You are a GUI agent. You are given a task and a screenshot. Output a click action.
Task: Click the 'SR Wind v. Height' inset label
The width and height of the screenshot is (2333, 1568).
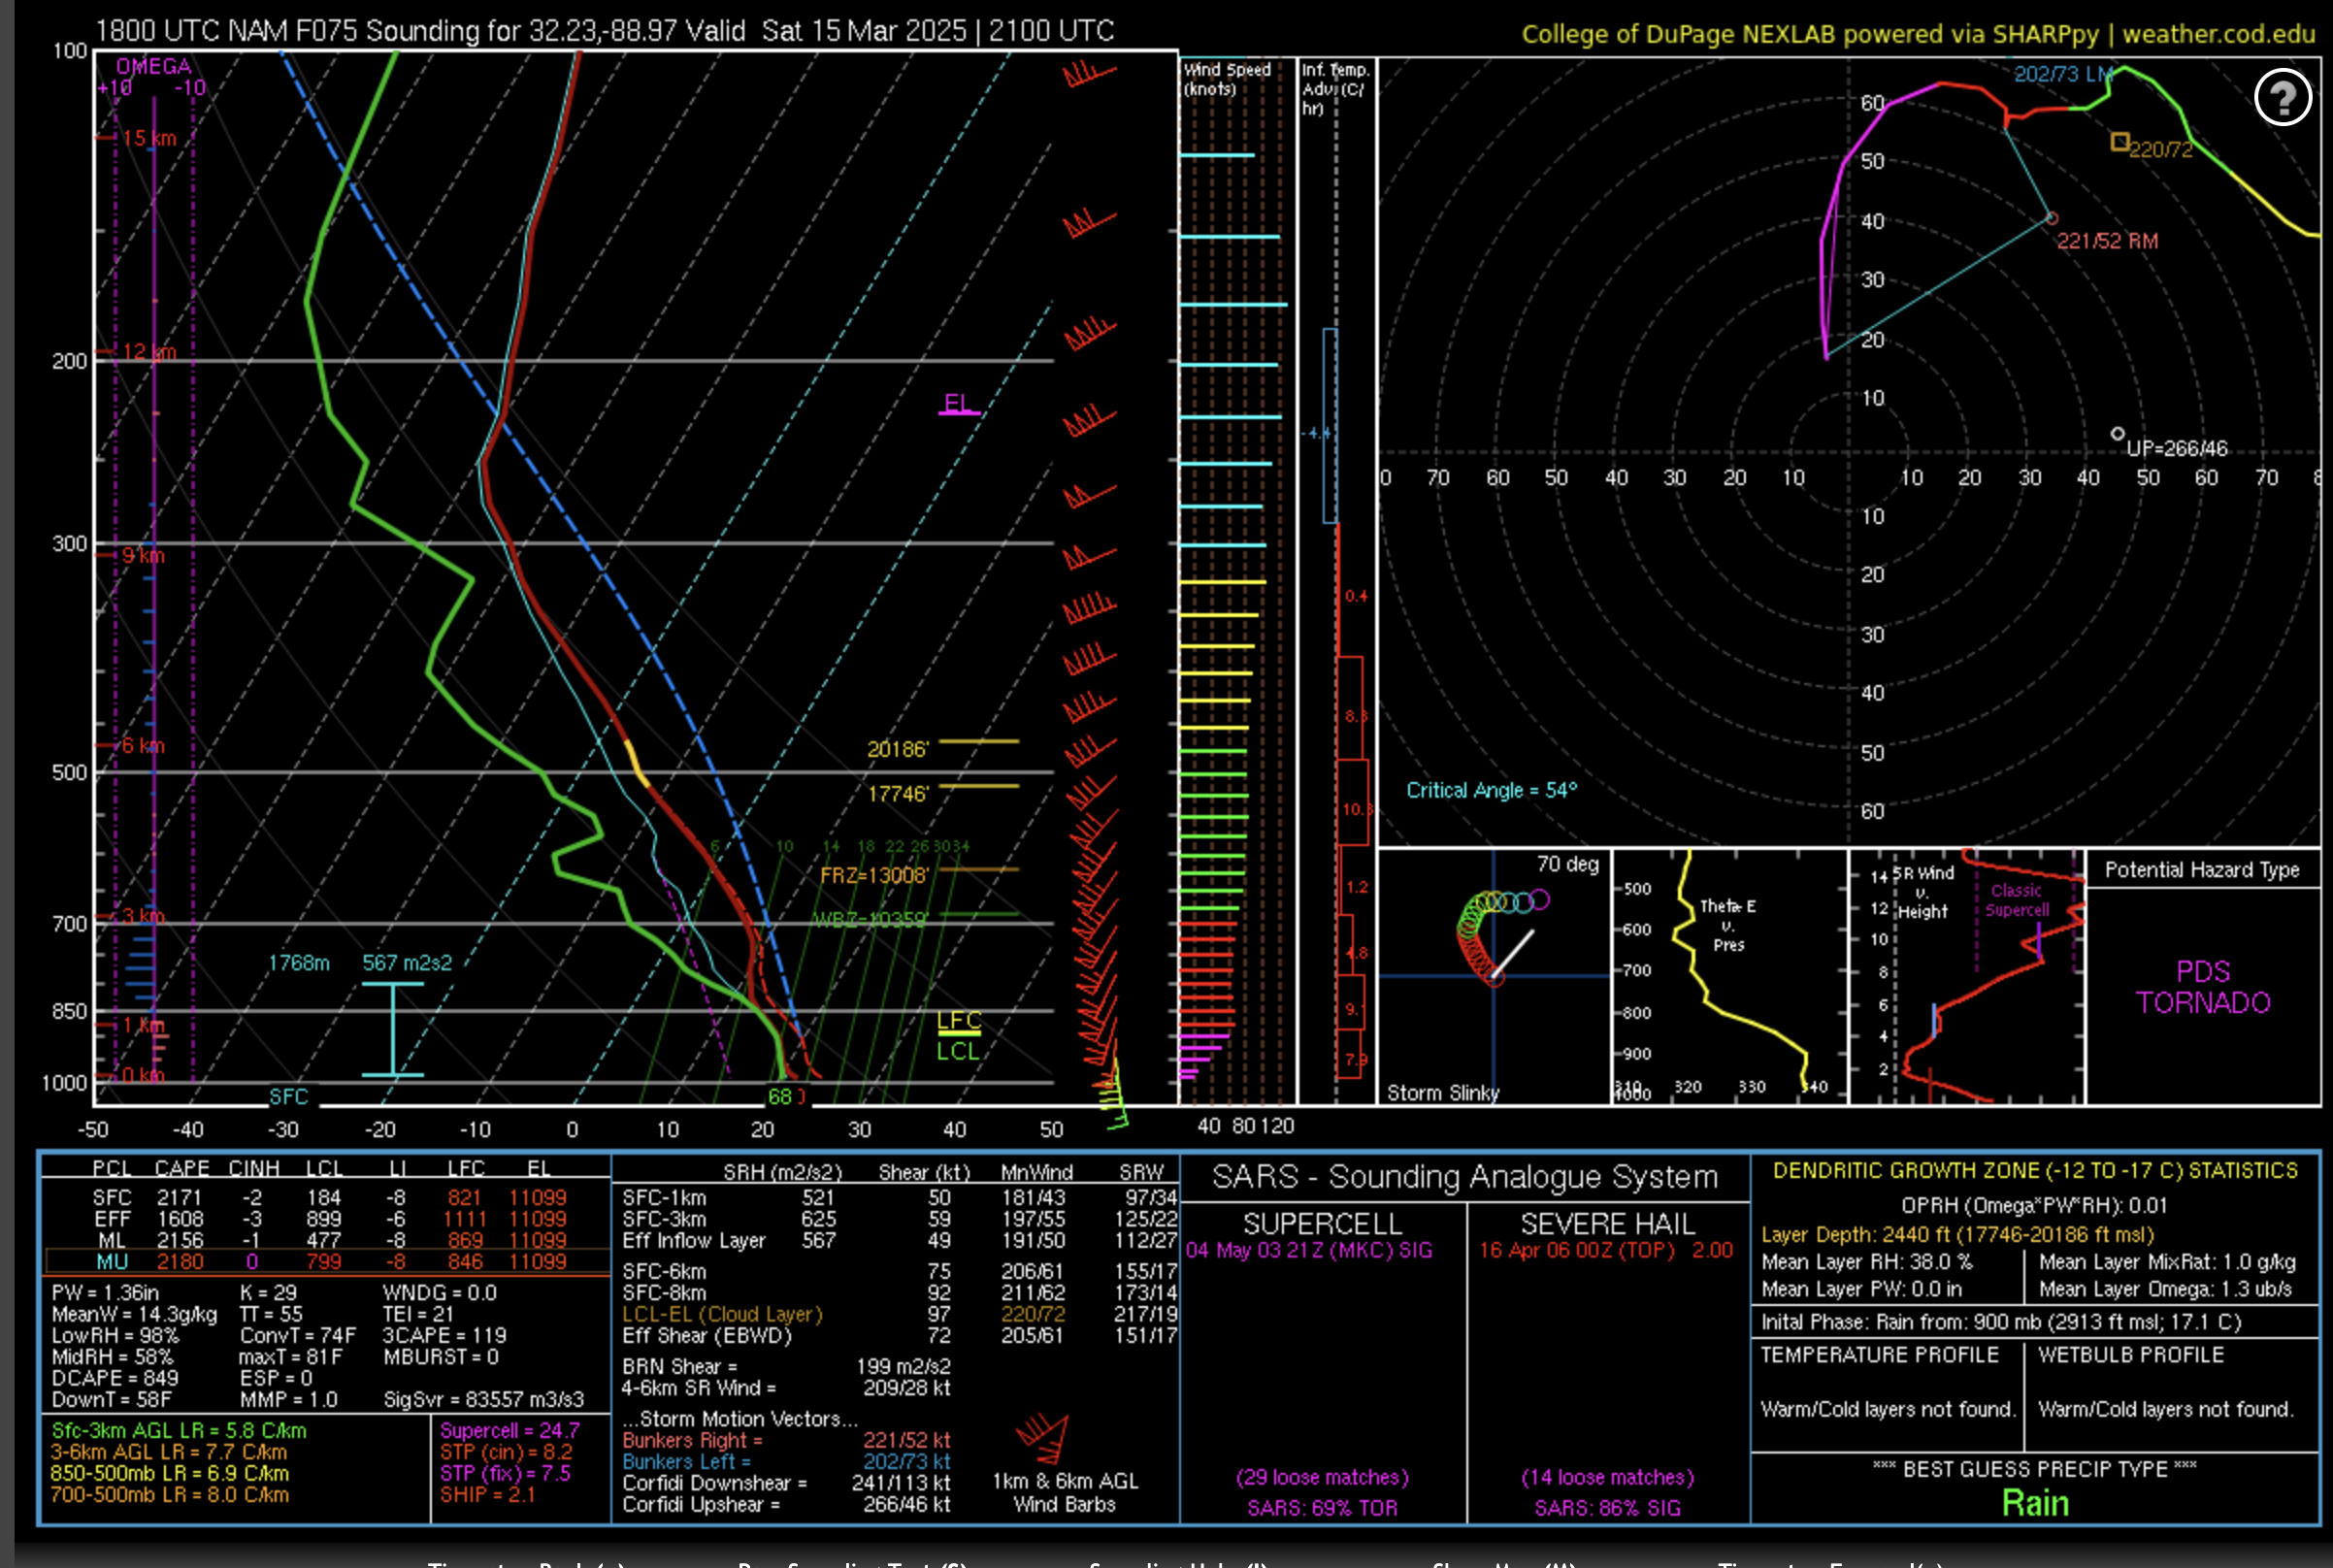1922,892
